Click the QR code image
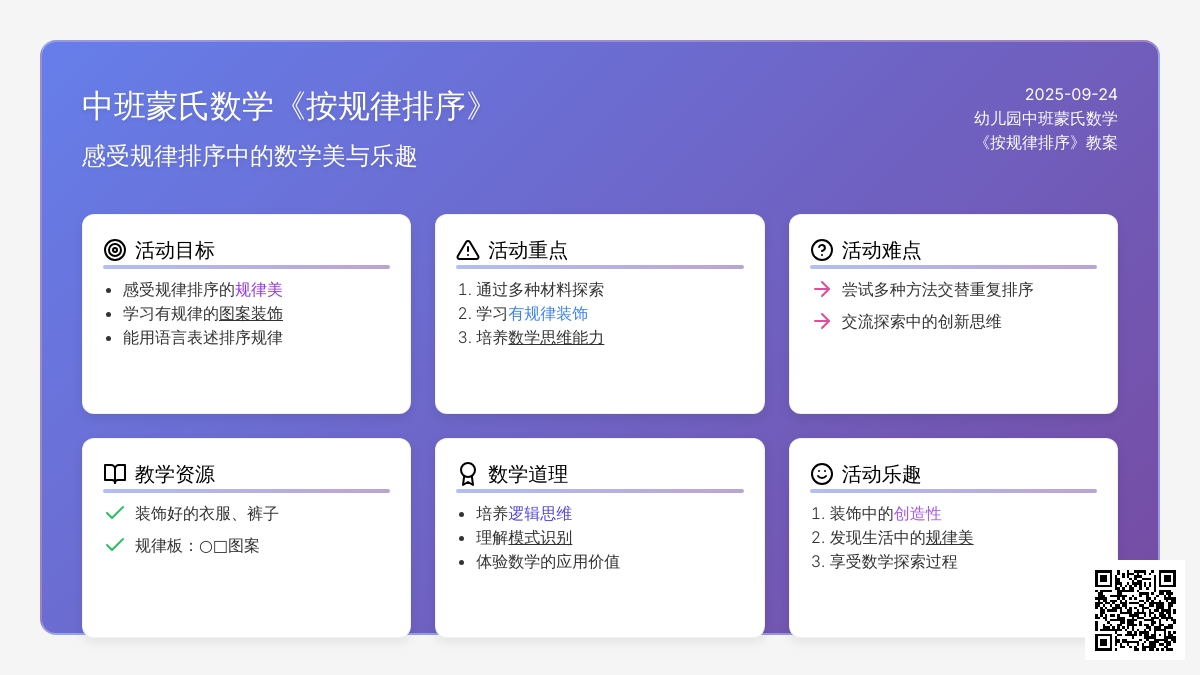The width and height of the screenshot is (1200, 675). pyautogui.click(x=1135, y=610)
